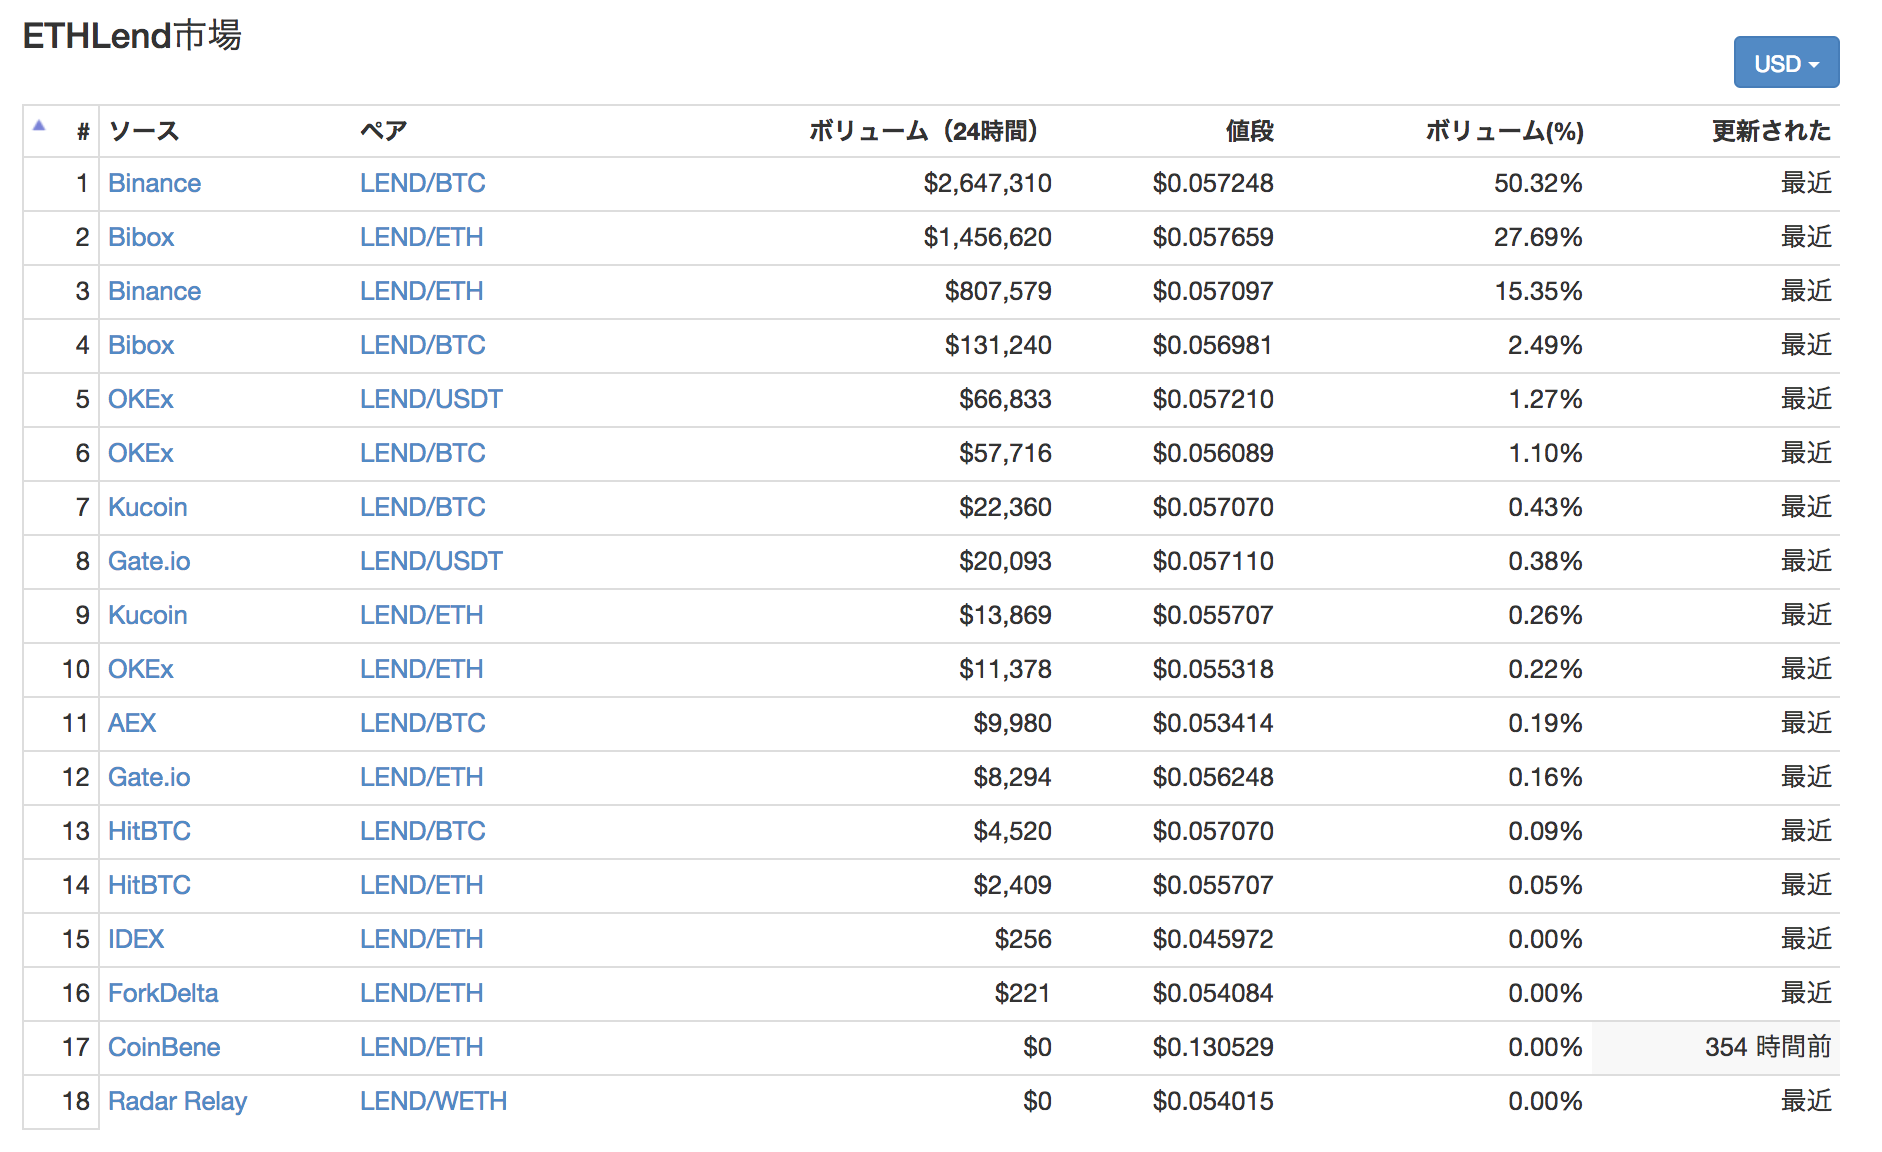Open Binance link in row 3
The height and width of the screenshot is (1152, 1882).
tap(154, 291)
